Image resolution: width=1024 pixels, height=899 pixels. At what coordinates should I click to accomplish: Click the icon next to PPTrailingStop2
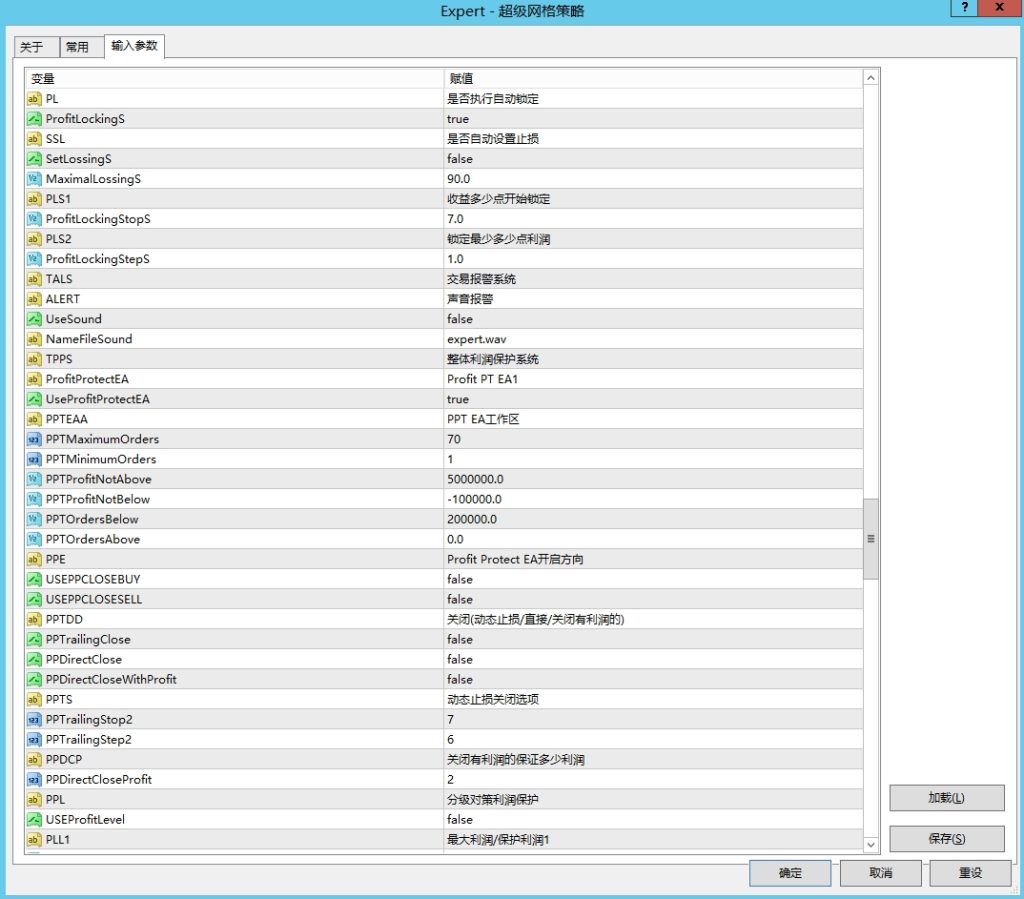click(x=34, y=719)
